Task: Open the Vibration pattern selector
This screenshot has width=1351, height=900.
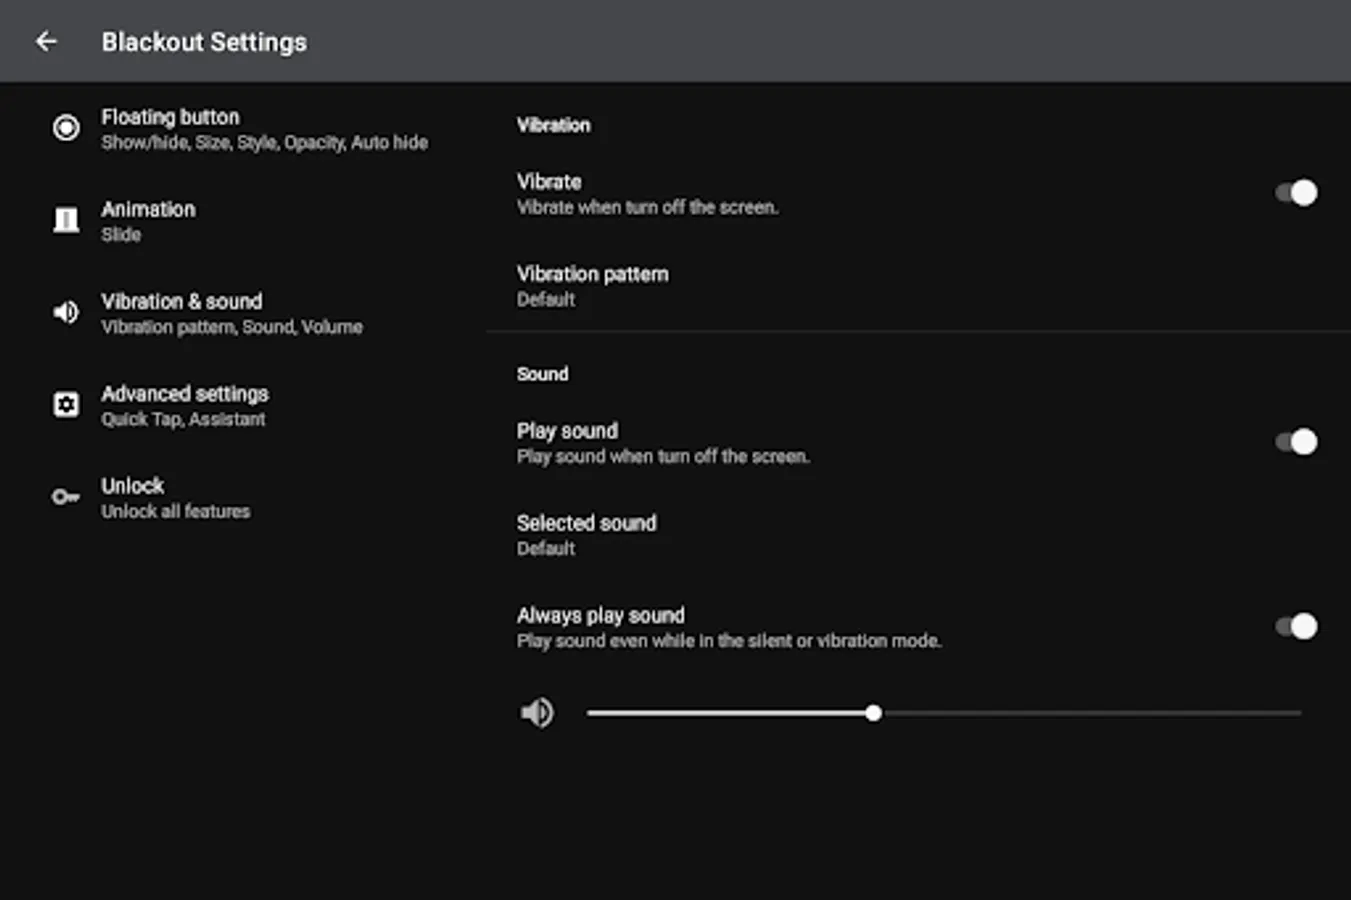Action: tap(592, 285)
